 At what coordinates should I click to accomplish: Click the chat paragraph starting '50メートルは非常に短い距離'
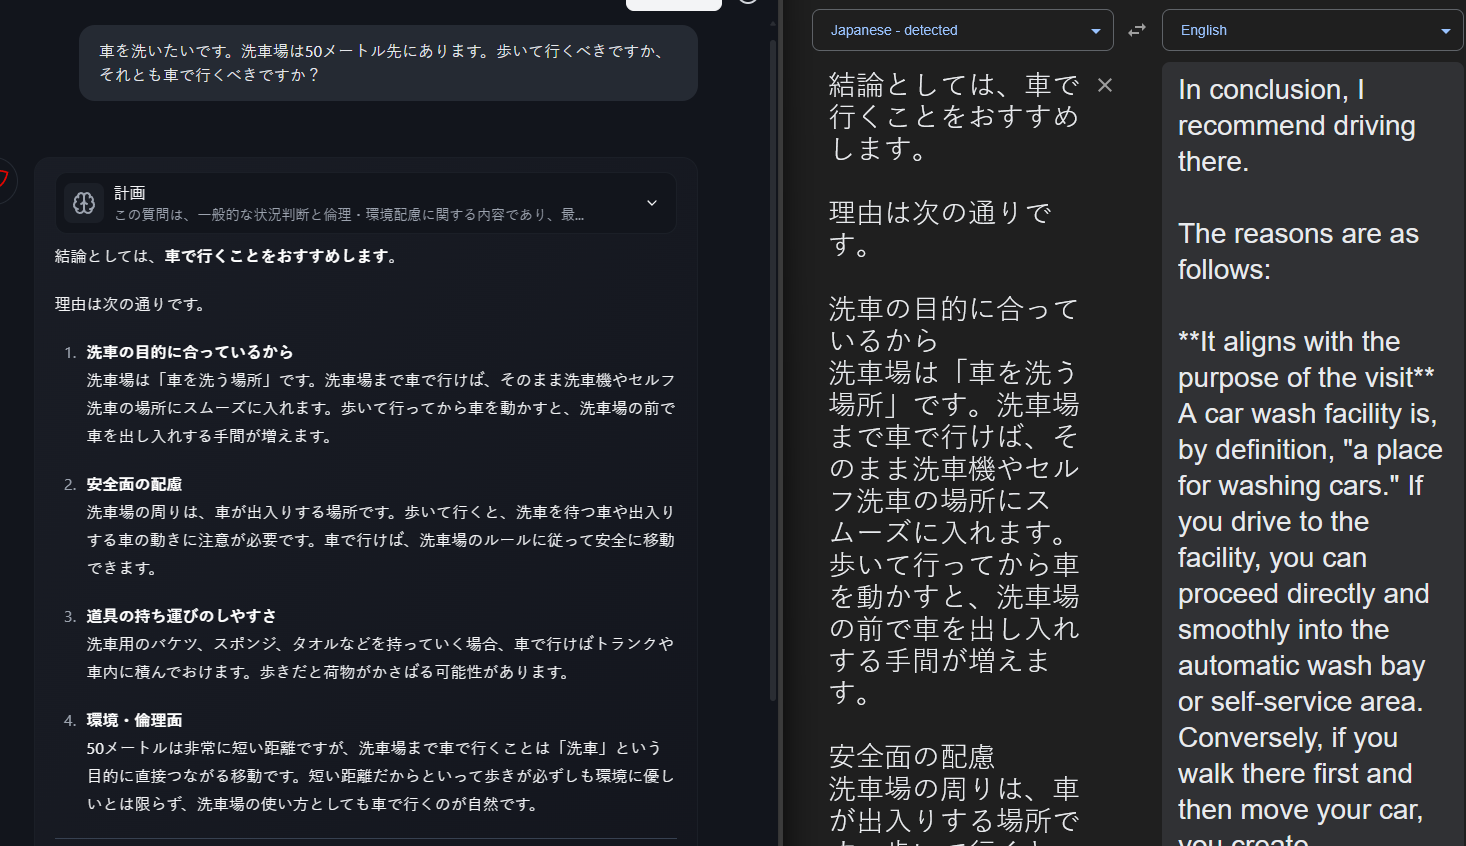point(380,776)
